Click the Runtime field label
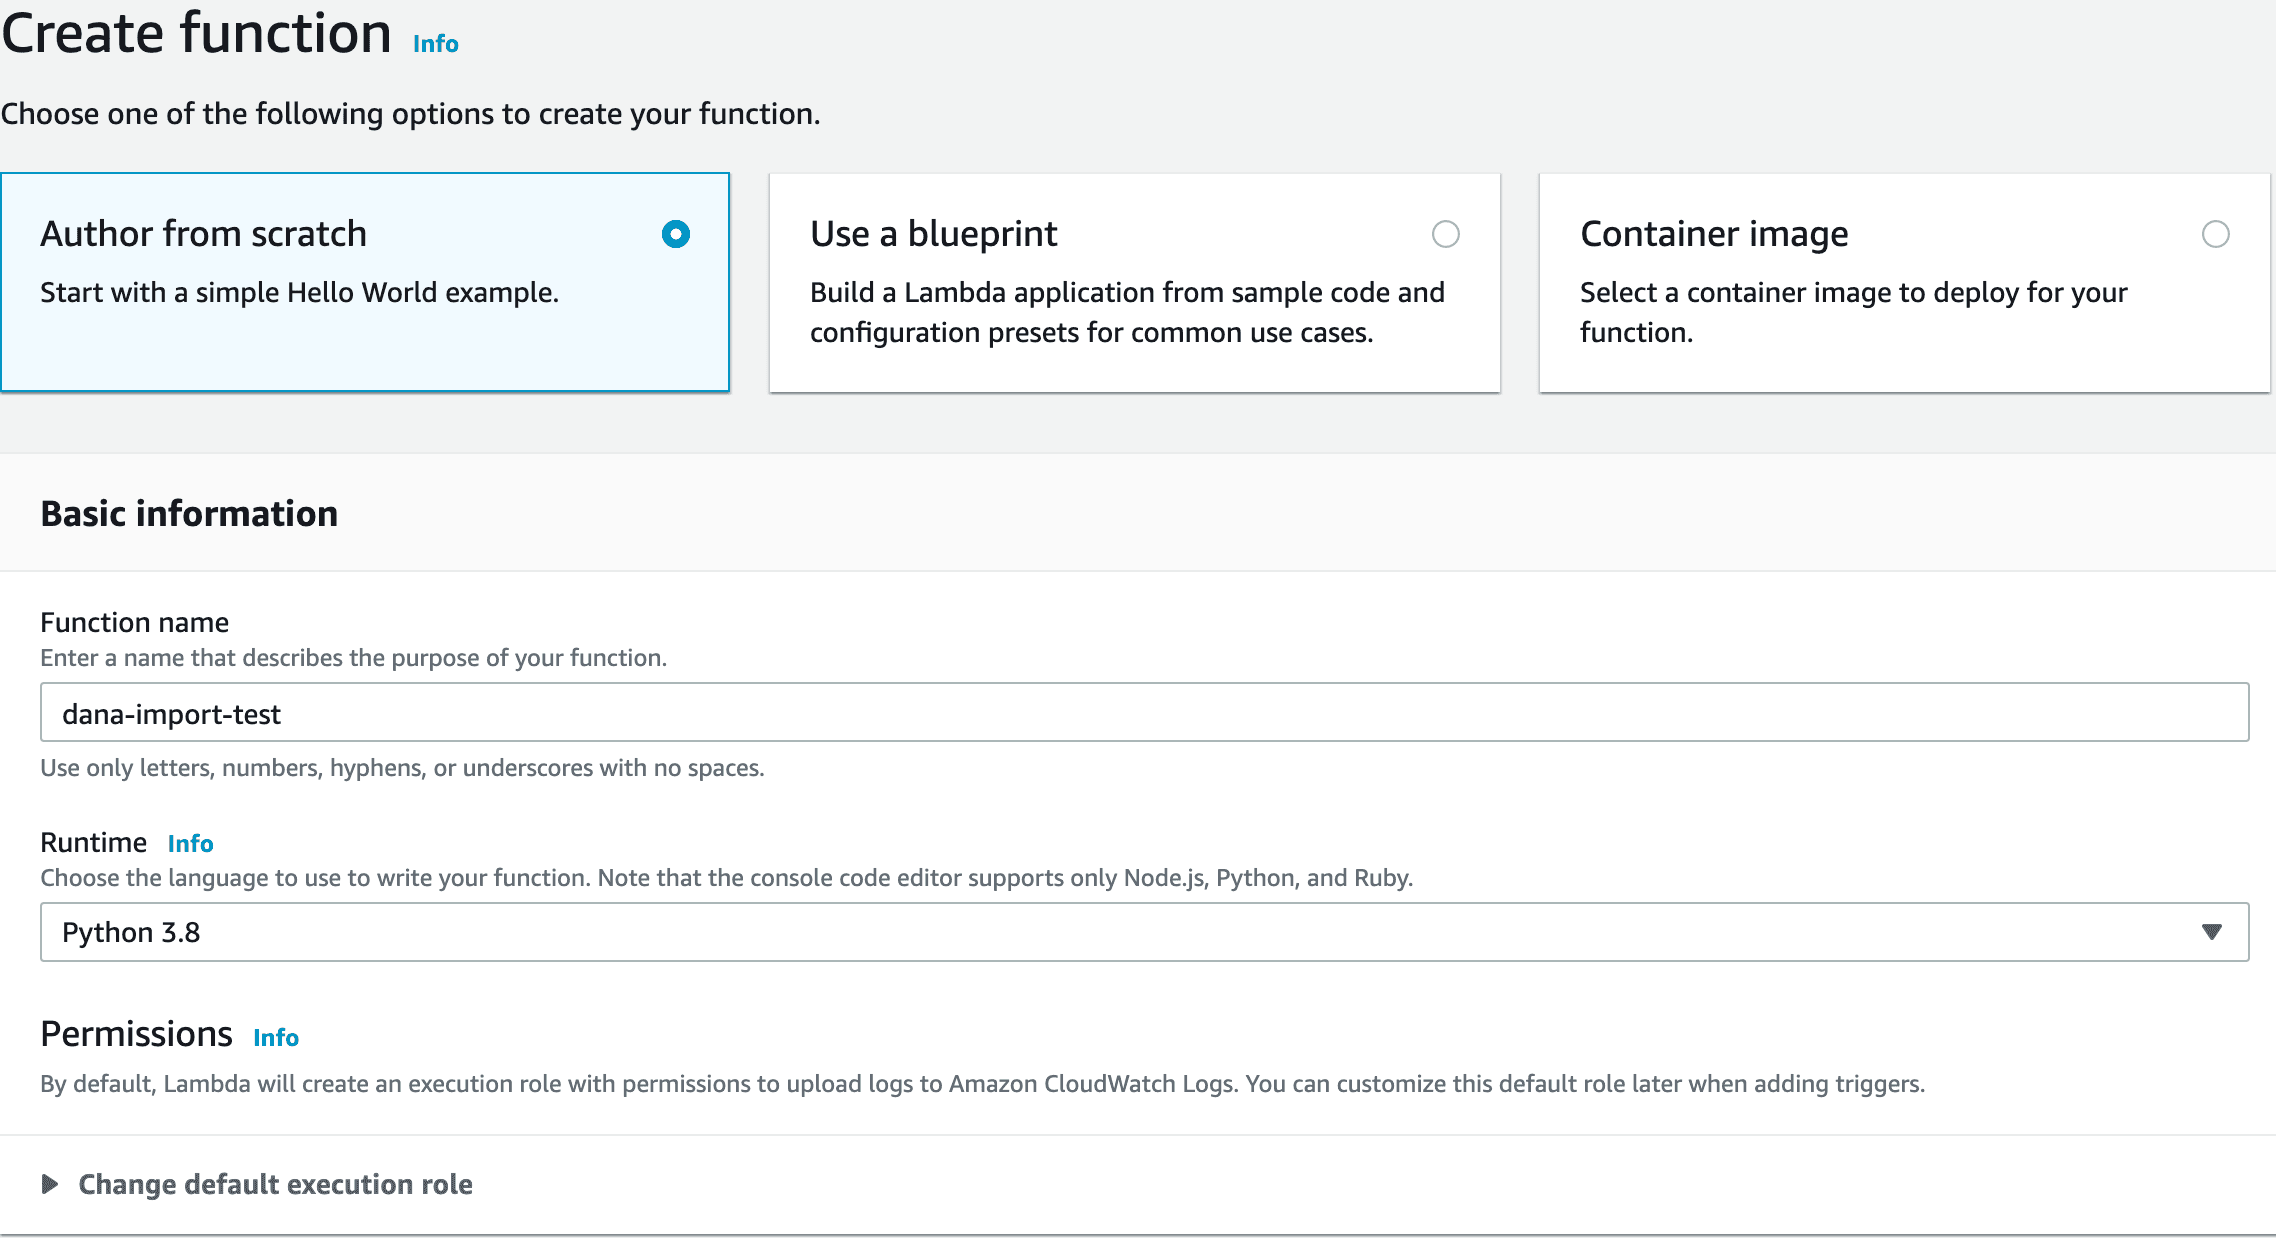The width and height of the screenshot is (2276, 1238). tap(93, 842)
